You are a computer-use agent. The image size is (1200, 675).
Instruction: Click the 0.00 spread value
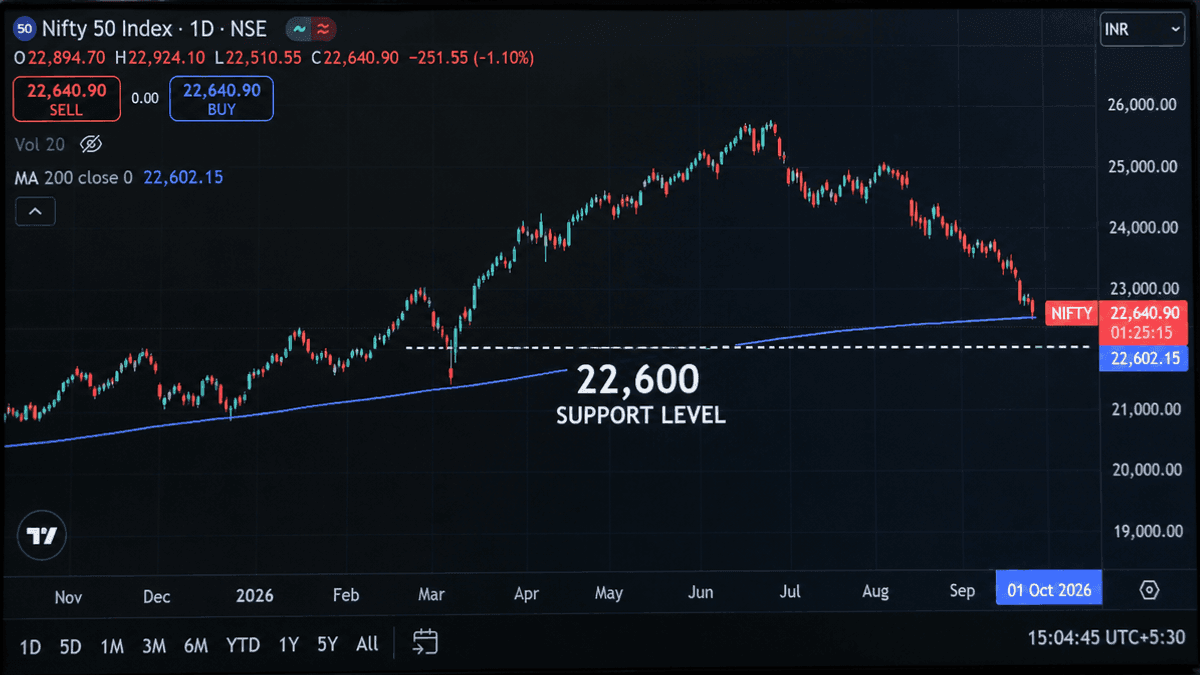pos(145,98)
